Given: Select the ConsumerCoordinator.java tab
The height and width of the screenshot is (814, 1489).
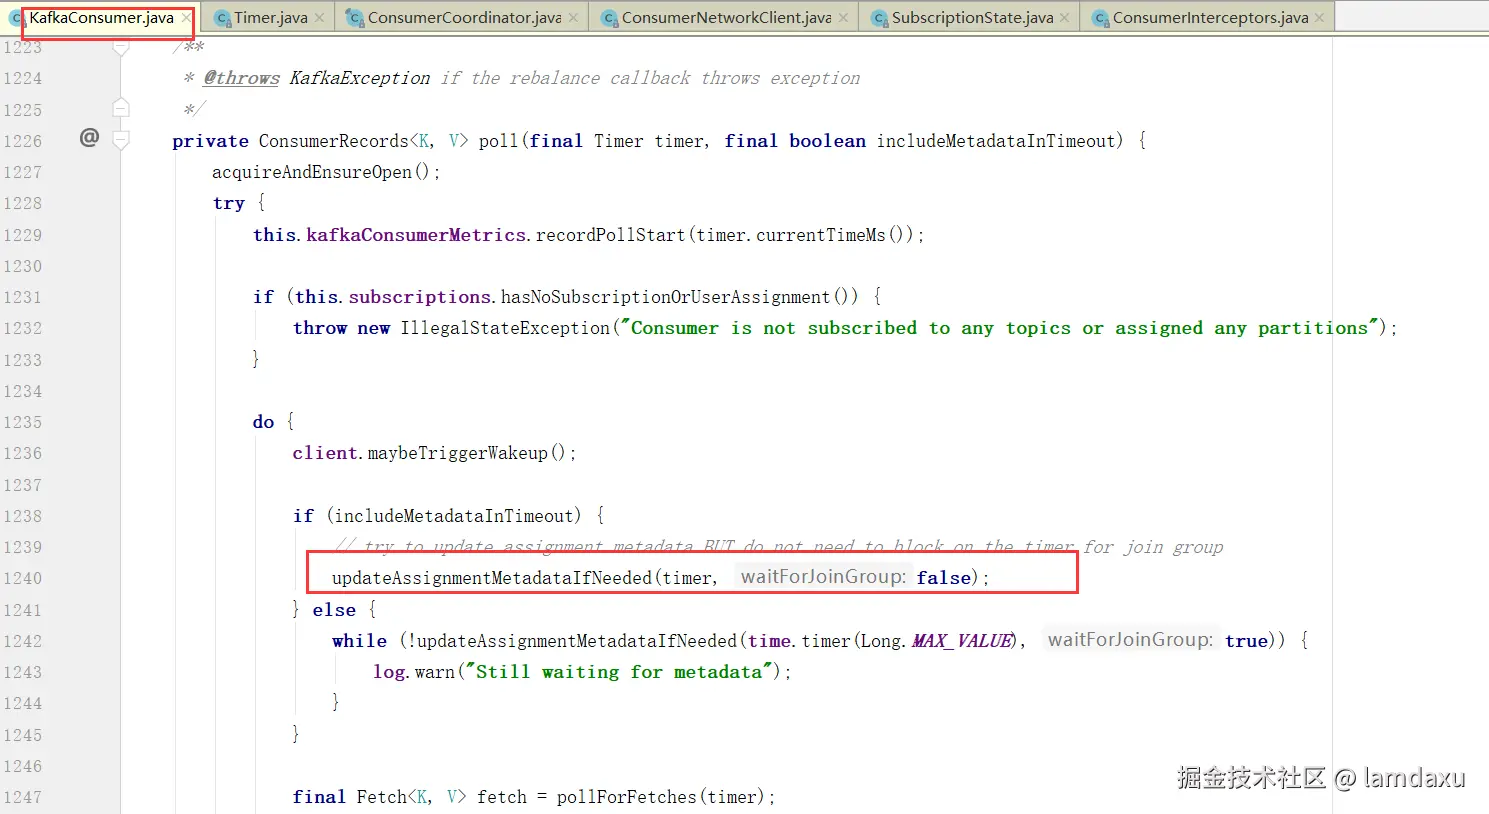Looking at the screenshot, I should click(464, 17).
